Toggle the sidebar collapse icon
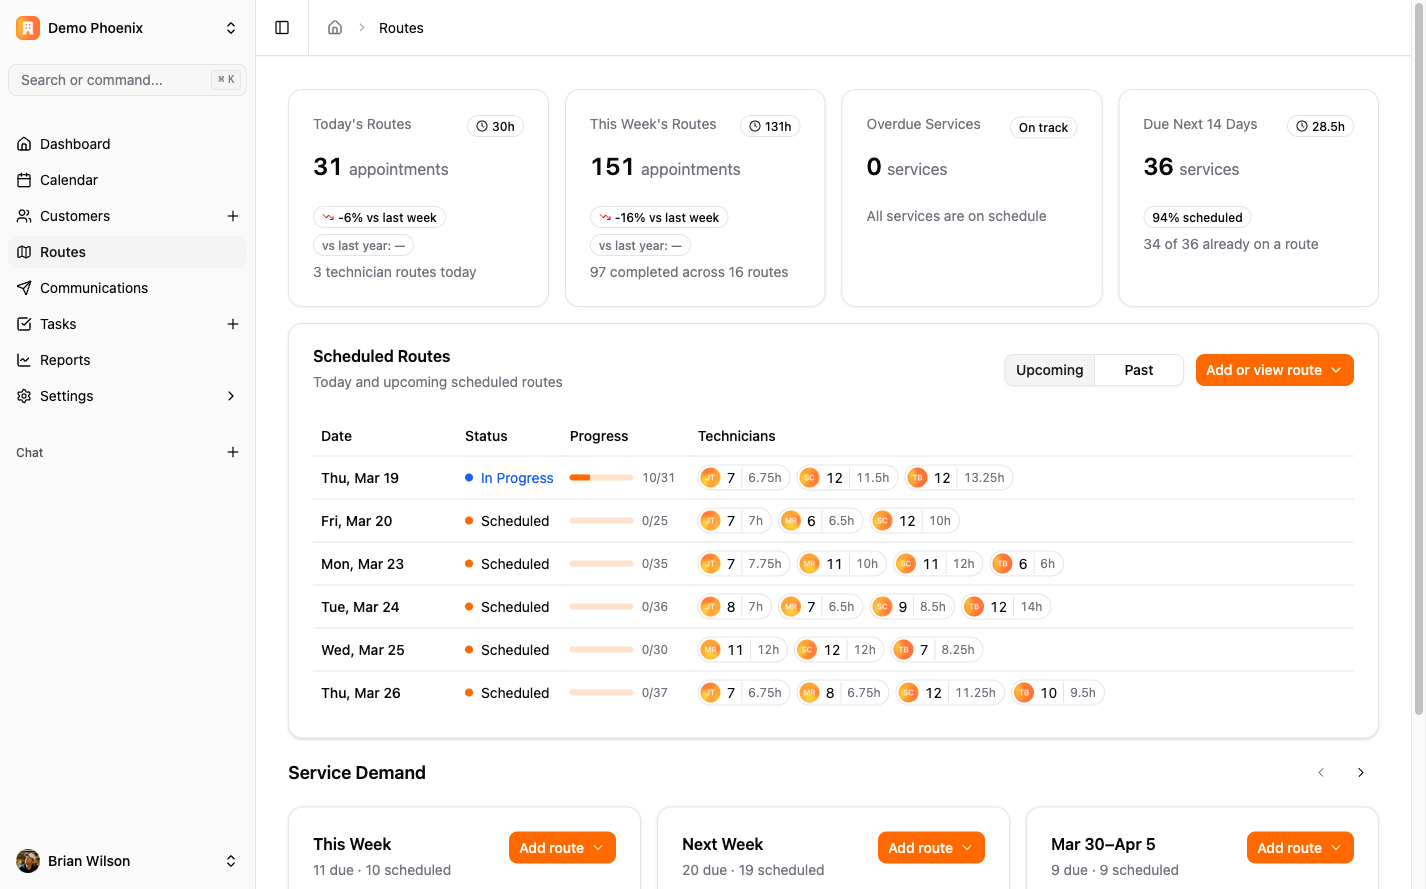The height and width of the screenshot is (889, 1426). pos(282,28)
